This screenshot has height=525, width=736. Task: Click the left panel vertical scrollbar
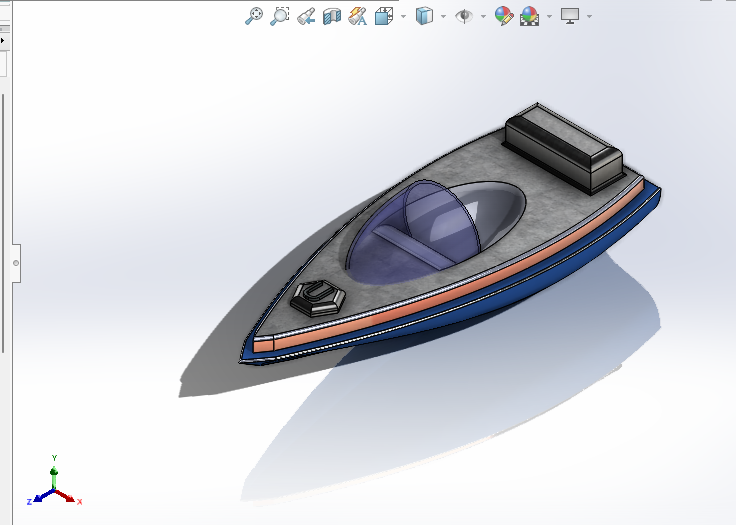click(x=3, y=223)
